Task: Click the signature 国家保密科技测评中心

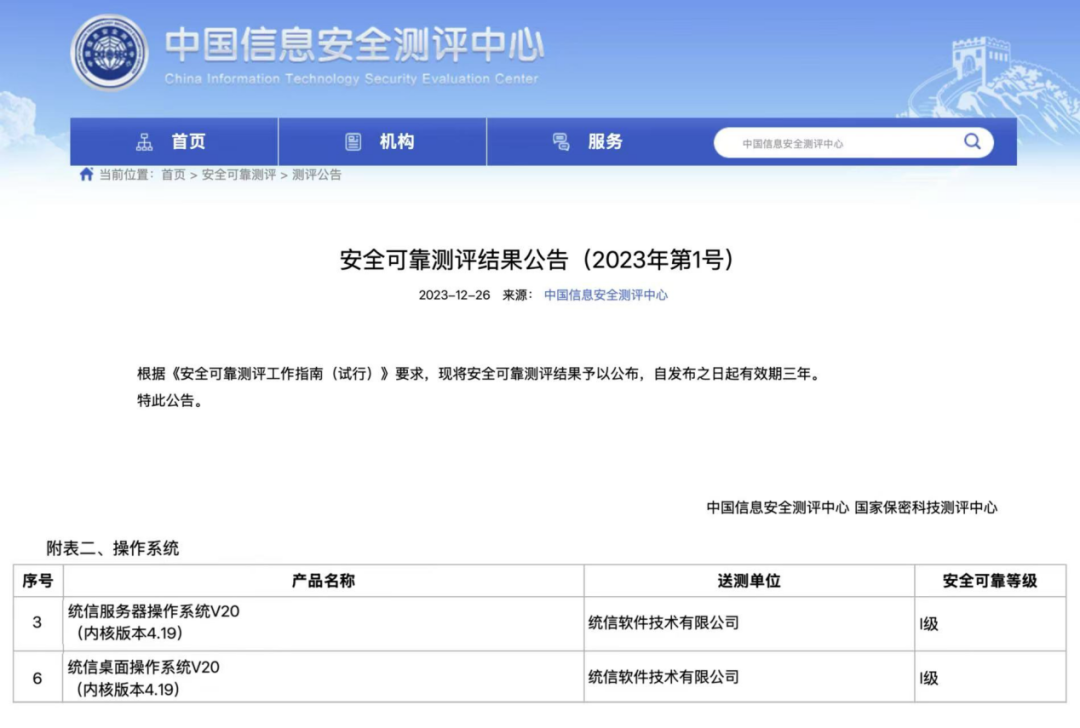Action: (926, 508)
